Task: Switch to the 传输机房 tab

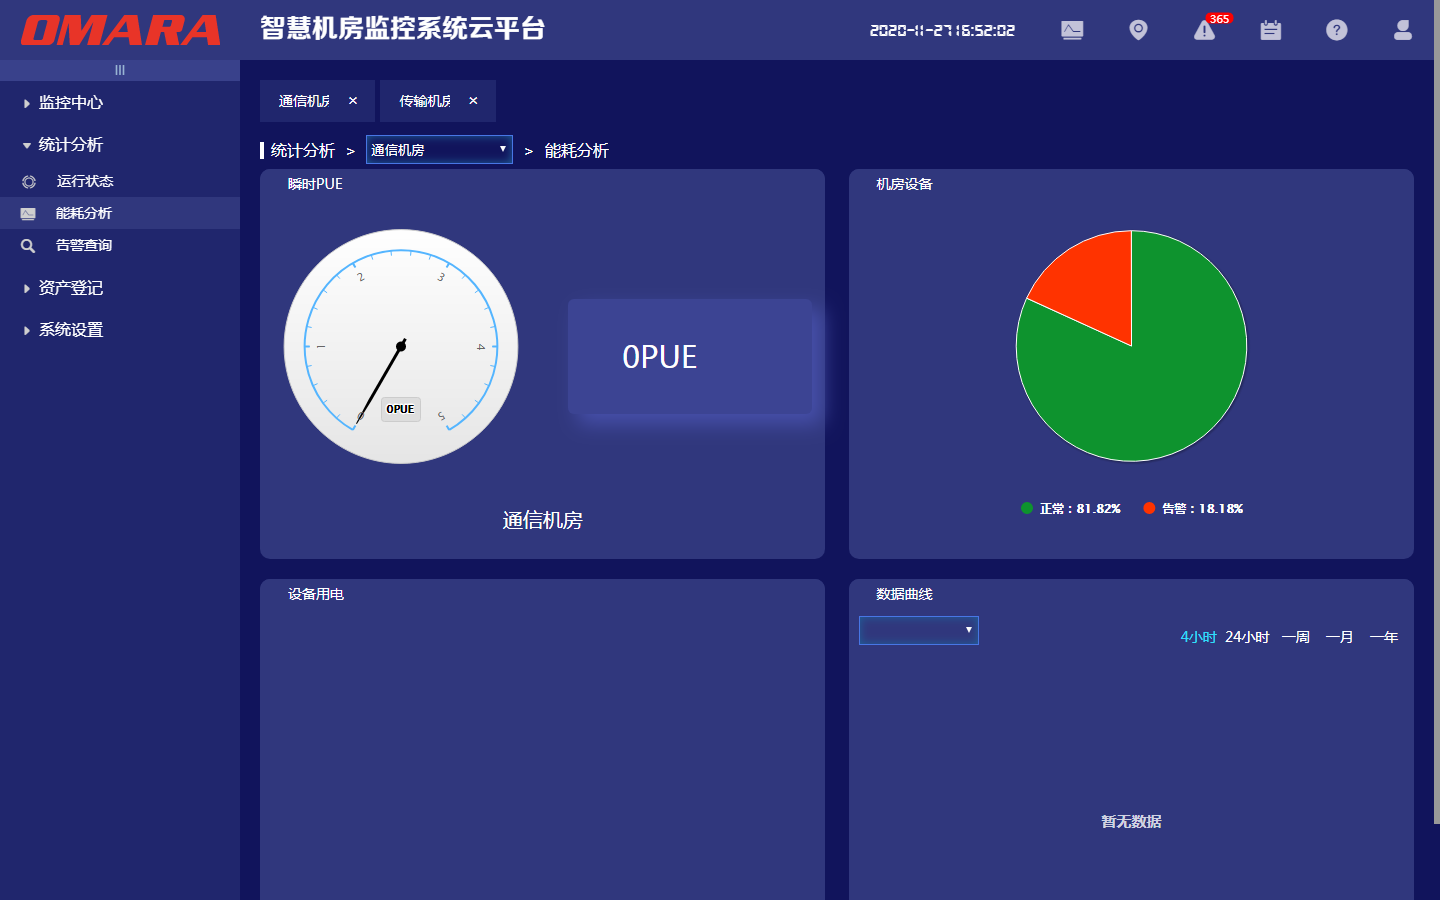Action: coord(425,101)
